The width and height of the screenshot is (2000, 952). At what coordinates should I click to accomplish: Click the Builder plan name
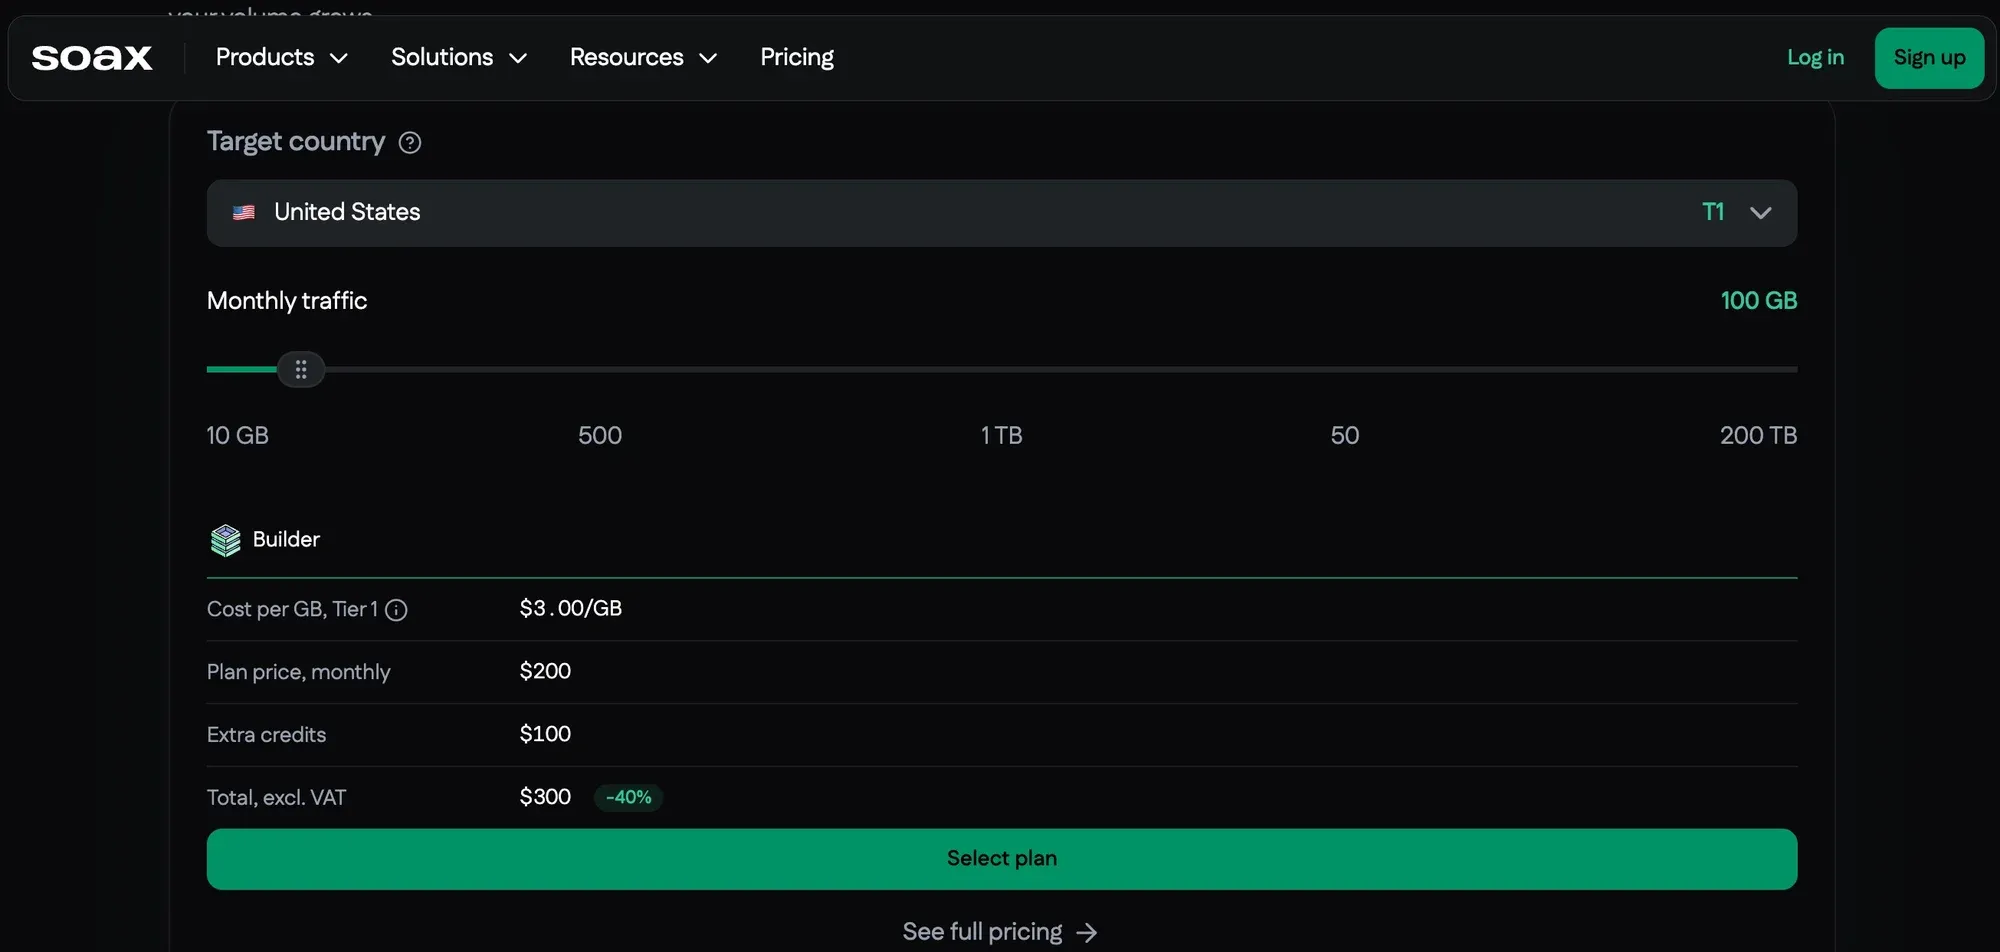click(286, 540)
